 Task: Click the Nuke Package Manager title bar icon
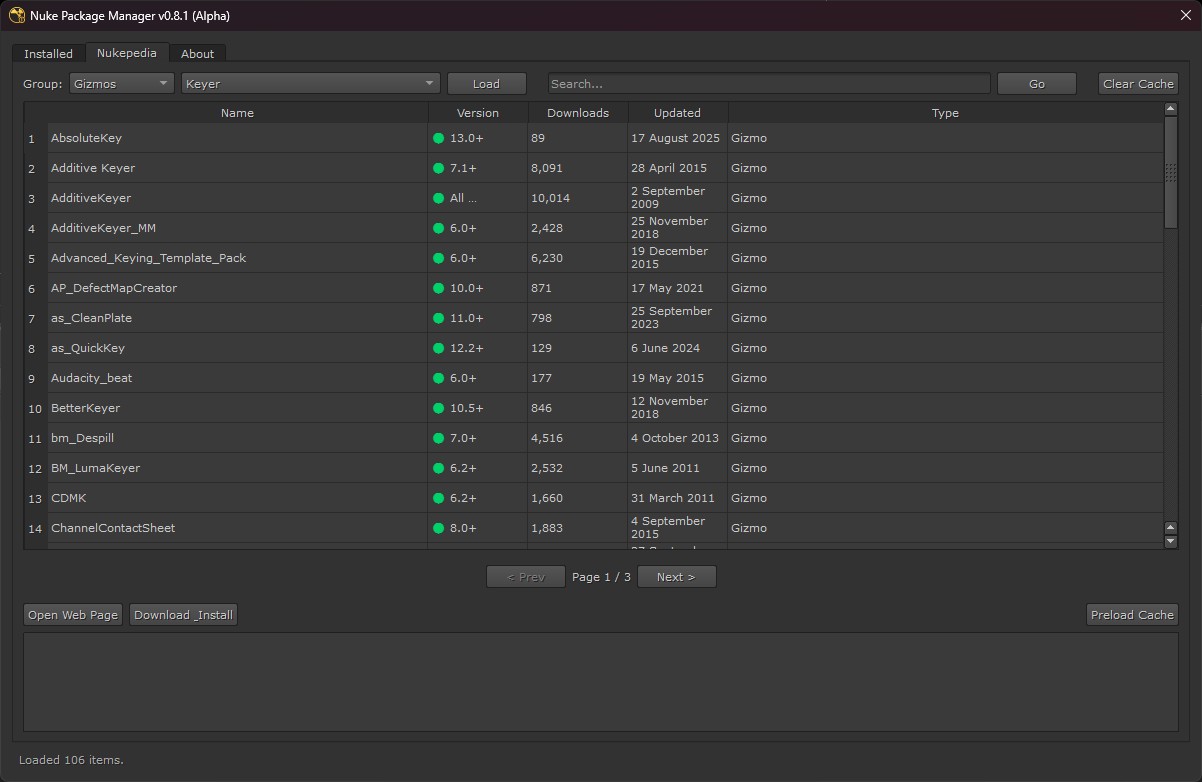coord(16,15)
